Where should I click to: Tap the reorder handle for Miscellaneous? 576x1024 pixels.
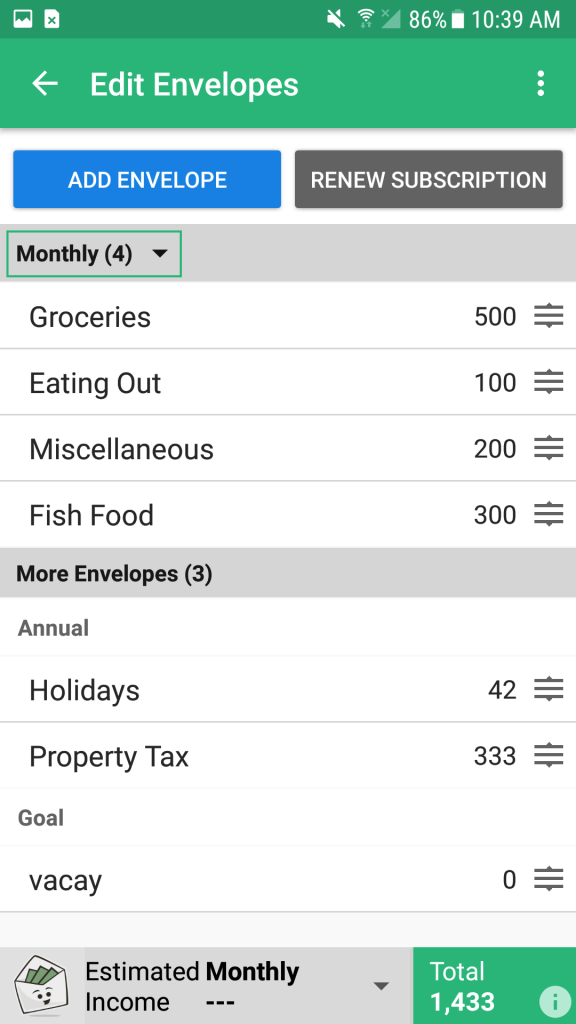point(549,449)
